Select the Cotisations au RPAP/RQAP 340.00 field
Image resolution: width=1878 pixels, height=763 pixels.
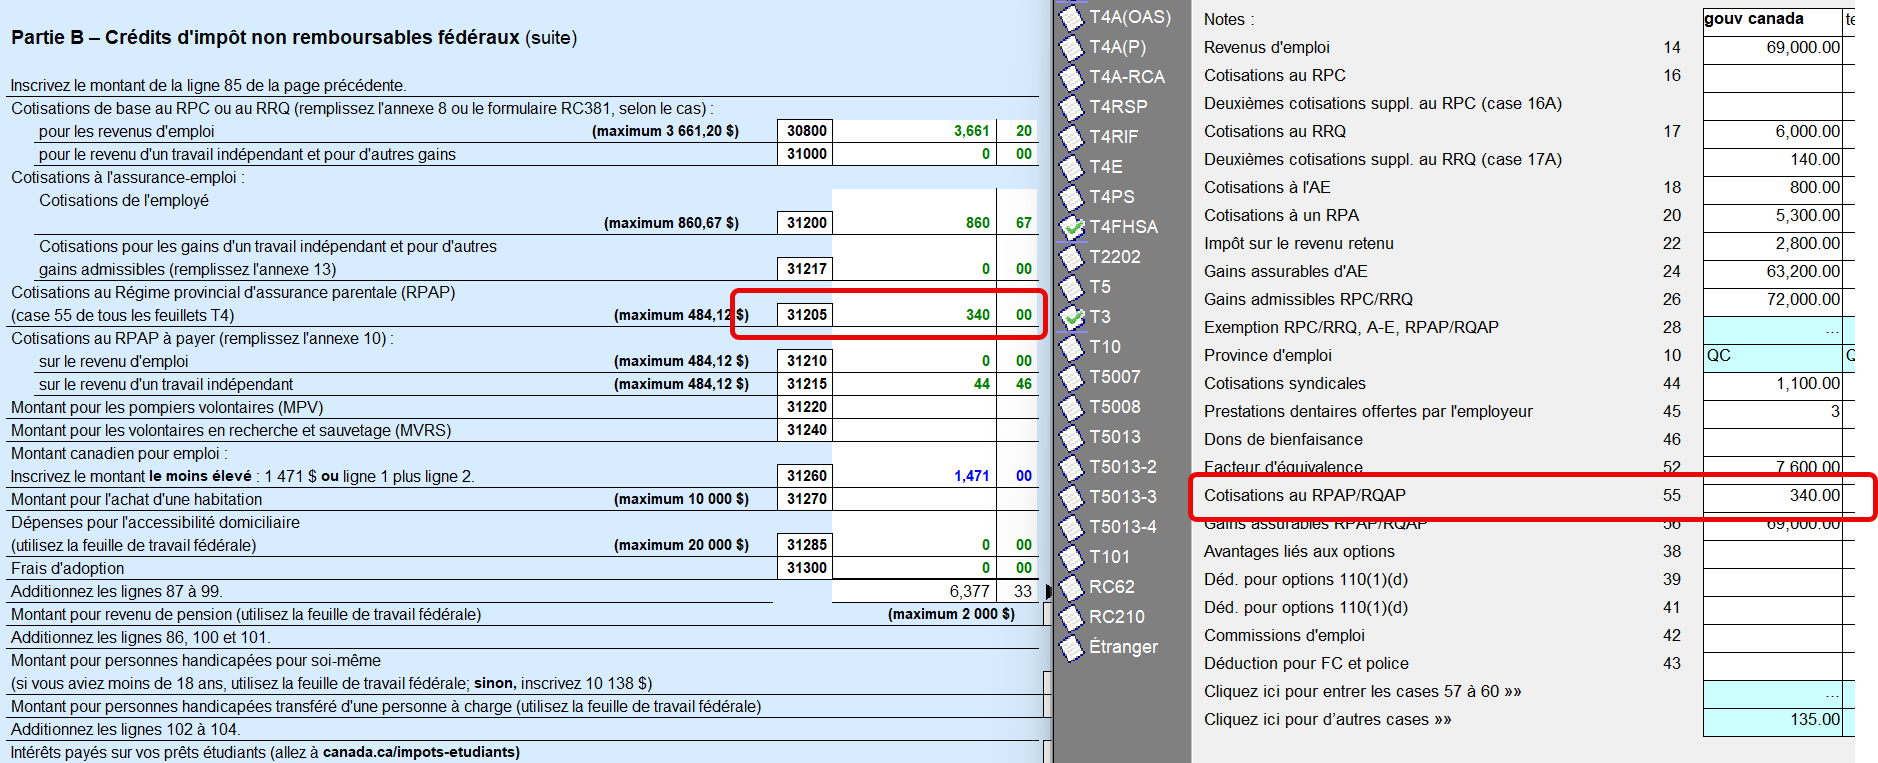tap(1772, 496)
